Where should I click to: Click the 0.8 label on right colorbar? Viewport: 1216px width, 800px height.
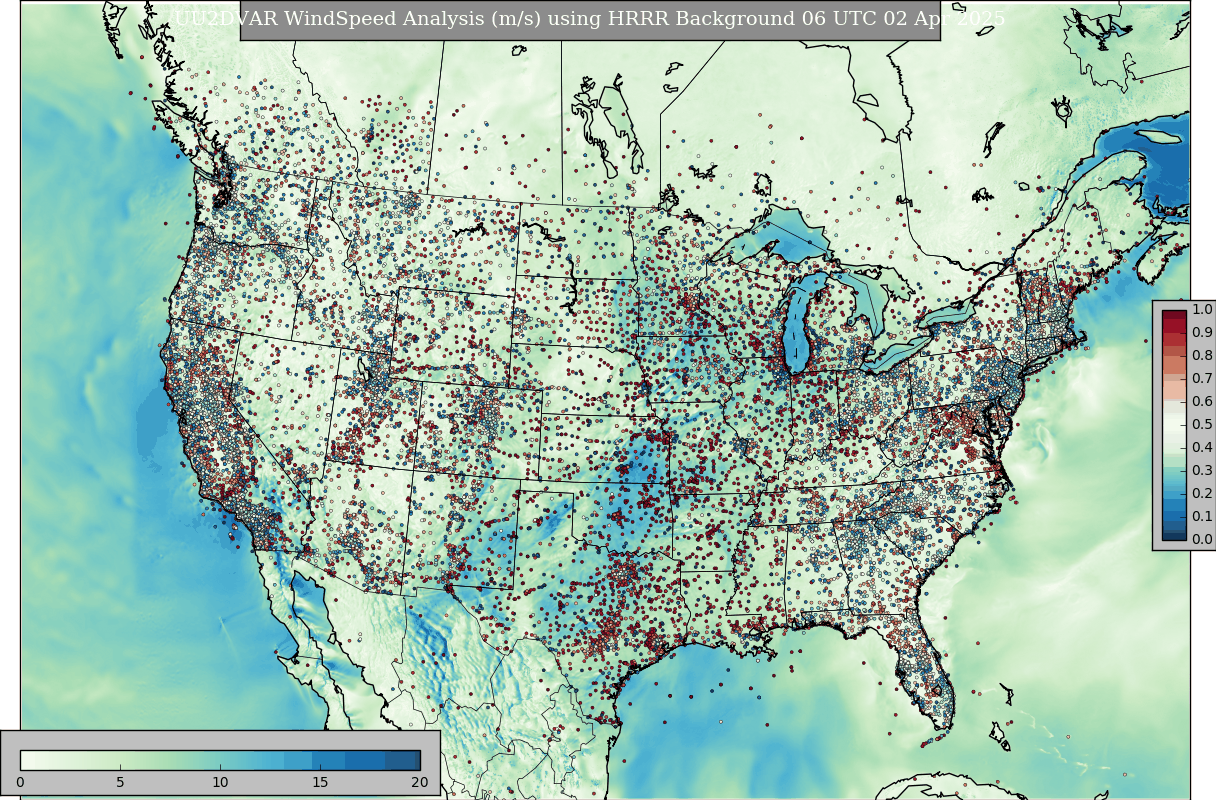1201,355
